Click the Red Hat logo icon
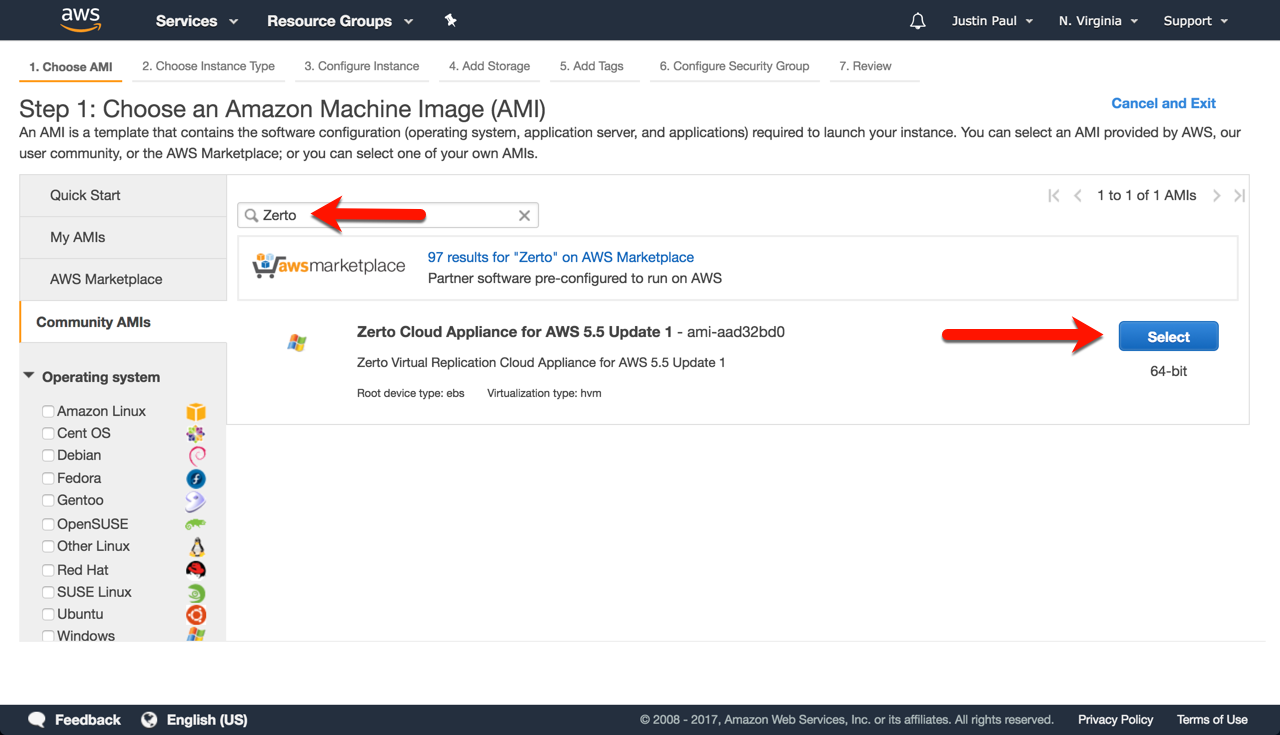1280x735 pixels. [196, 569]
